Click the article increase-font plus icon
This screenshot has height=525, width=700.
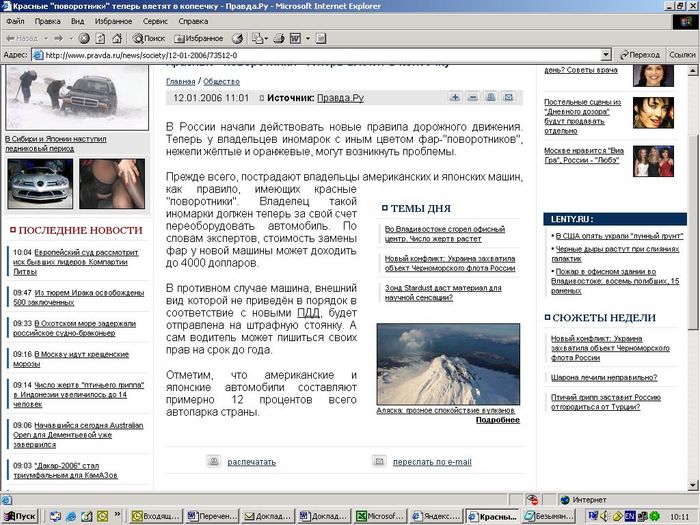pyautogui.click(x=454, y=97)
